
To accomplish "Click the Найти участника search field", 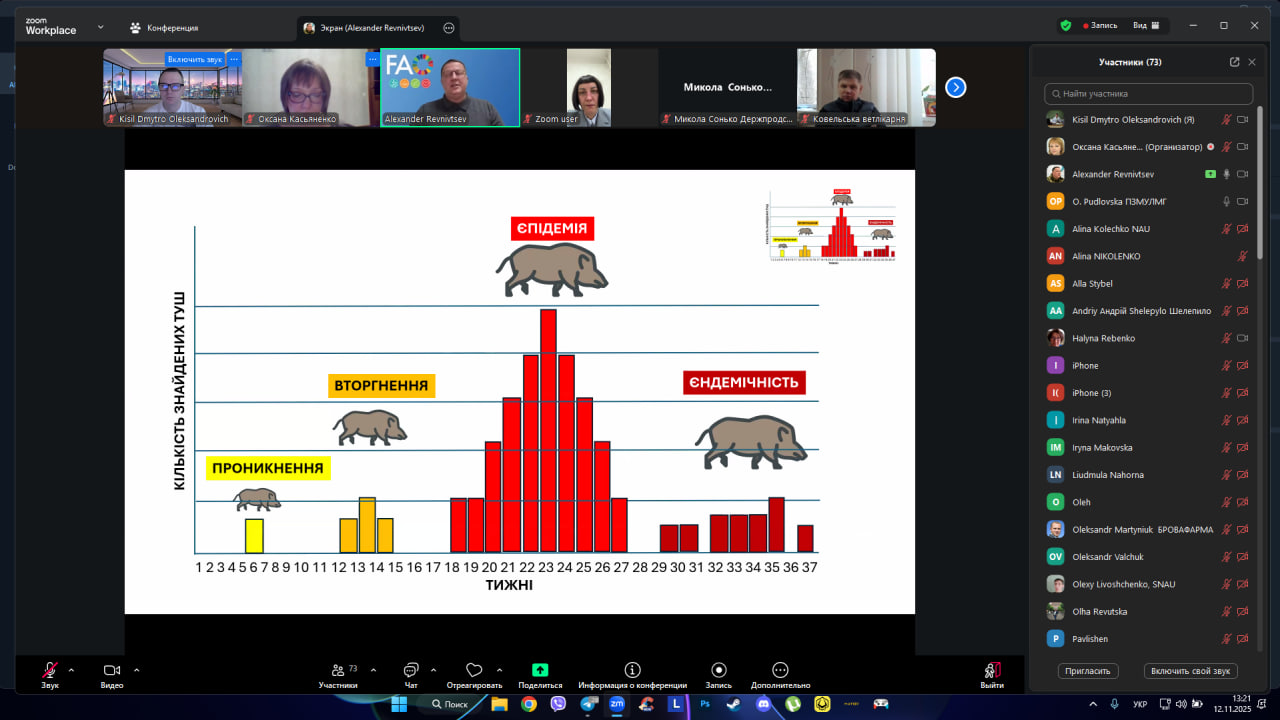I will click(1148, 94).
